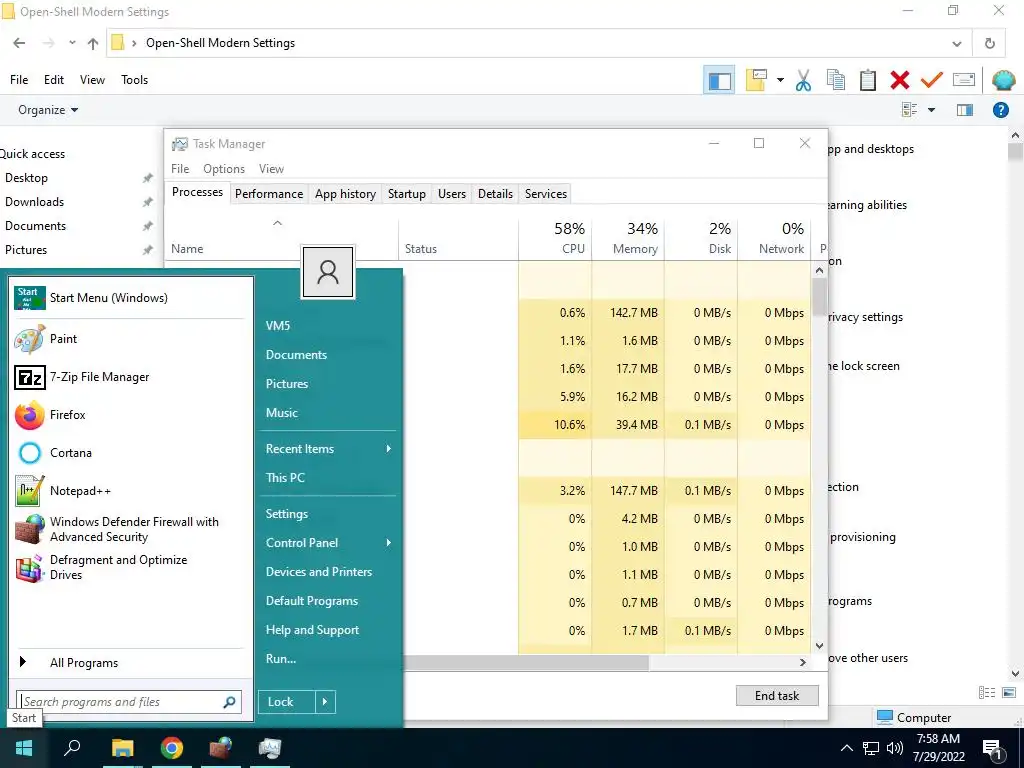The image size is (1024, 768).
Task: Click the Windows Start button
Action: [24, 747]
